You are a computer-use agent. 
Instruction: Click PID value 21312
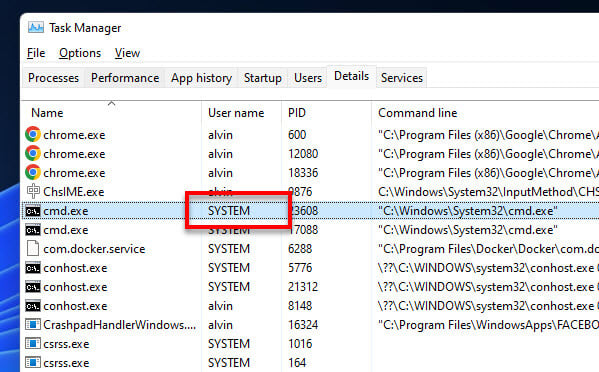click(x=303, y=287)
